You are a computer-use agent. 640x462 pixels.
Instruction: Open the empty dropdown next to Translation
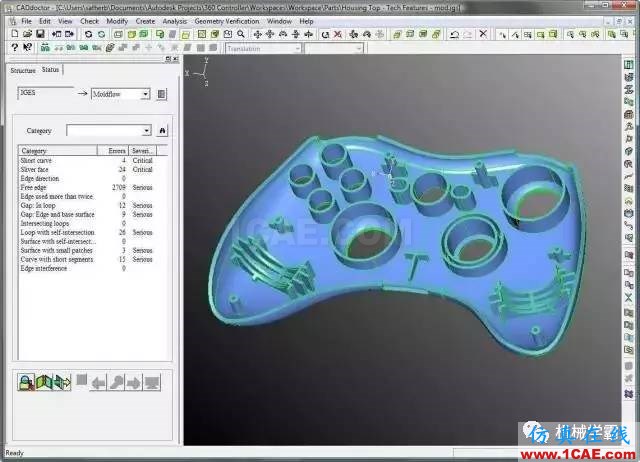coord(334,49)
